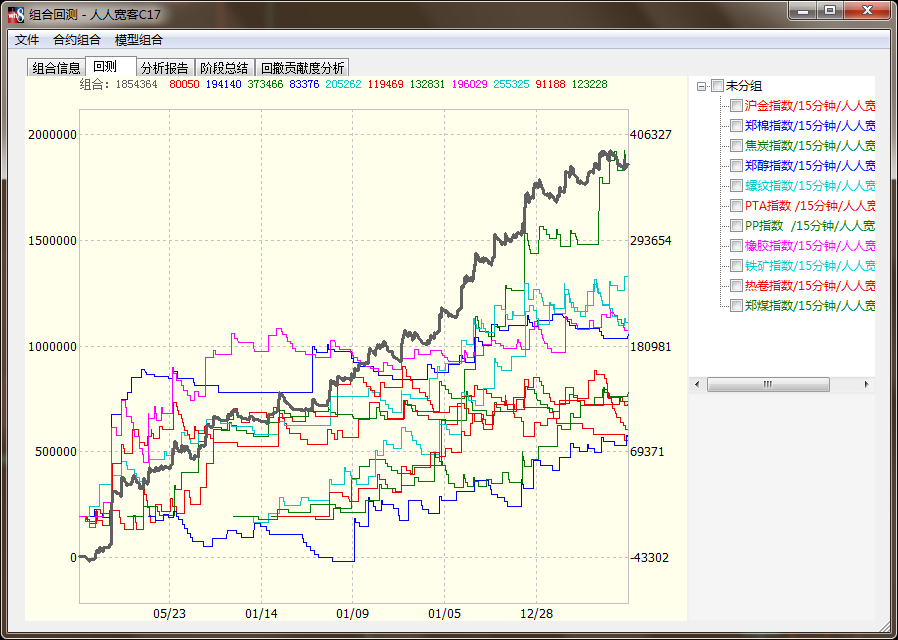Open the 文件 menu
The width and height of the screenshot is (898, 640).
[x=27, y=39]
